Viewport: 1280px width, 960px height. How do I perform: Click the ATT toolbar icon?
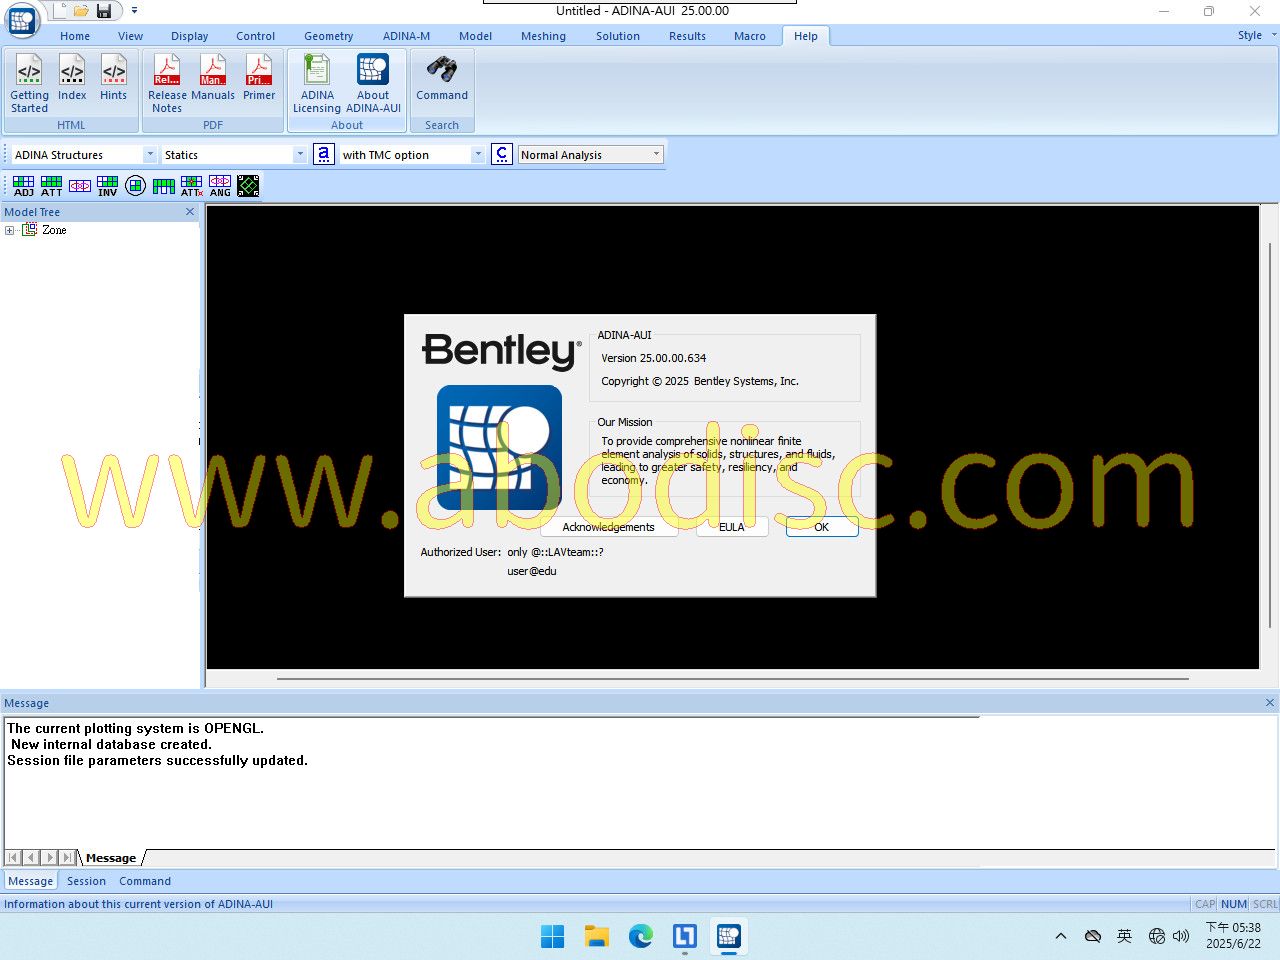tap(51, 186)
